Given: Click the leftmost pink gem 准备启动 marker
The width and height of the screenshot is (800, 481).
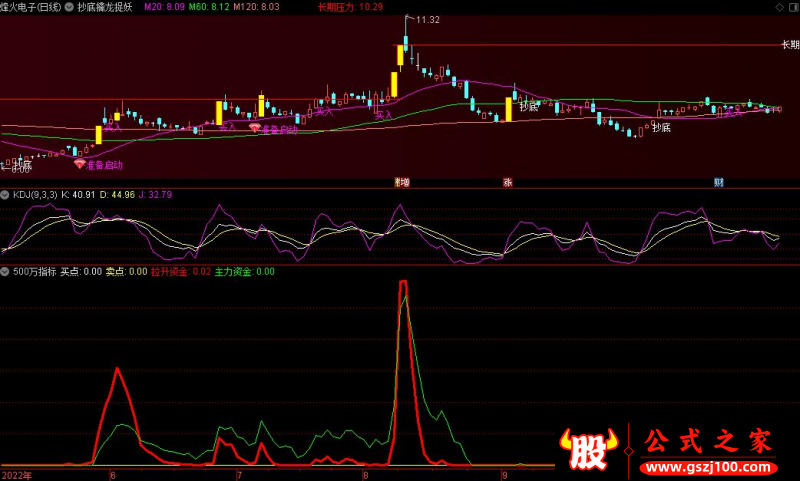Looking at the screenshot, I should [80, 163].
